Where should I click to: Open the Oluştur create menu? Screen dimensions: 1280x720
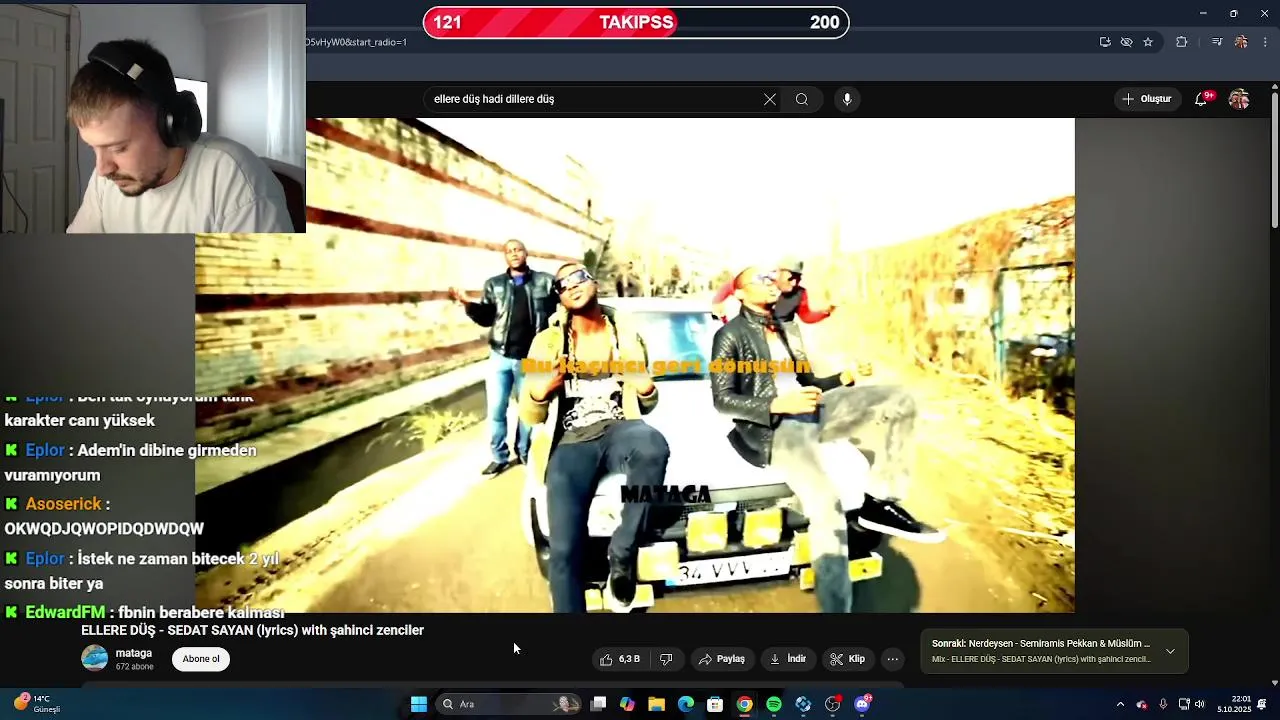[1147, 99]
